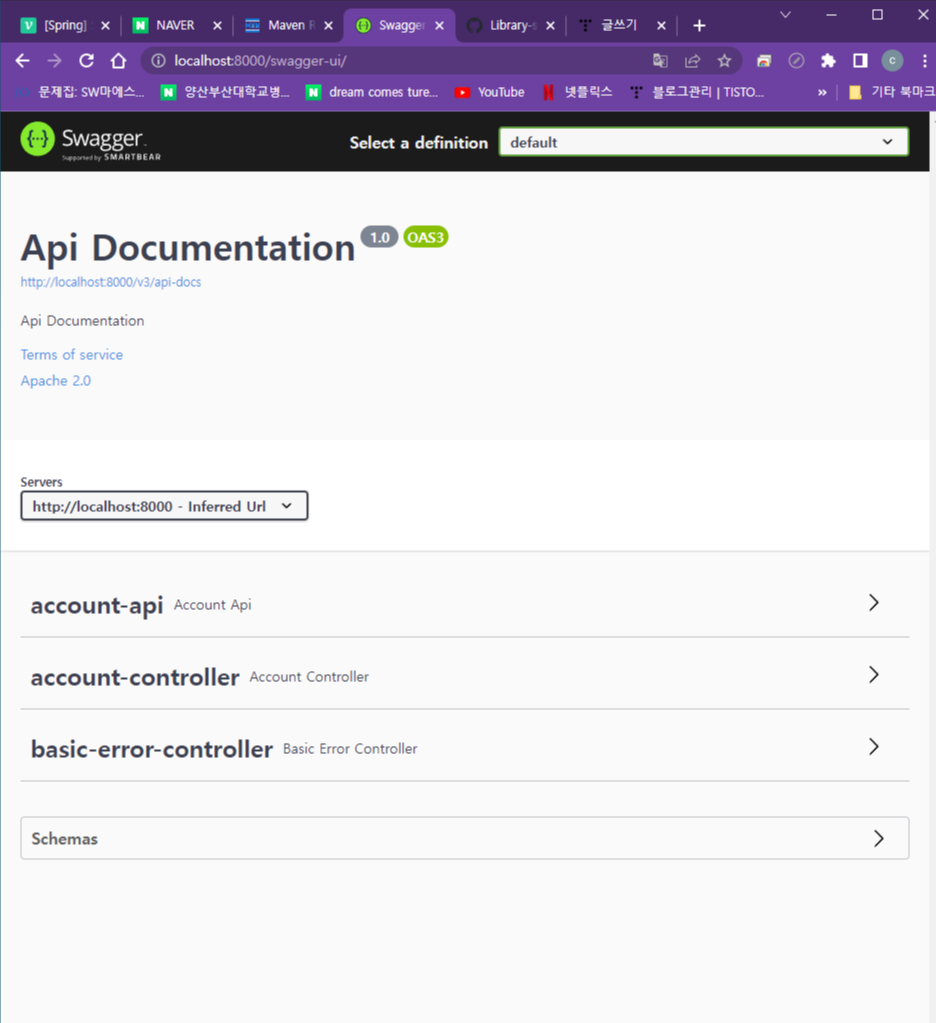936x1023 pixels.
Task: Reload the page with the refresh icon
Action: (x=85, y=60)
